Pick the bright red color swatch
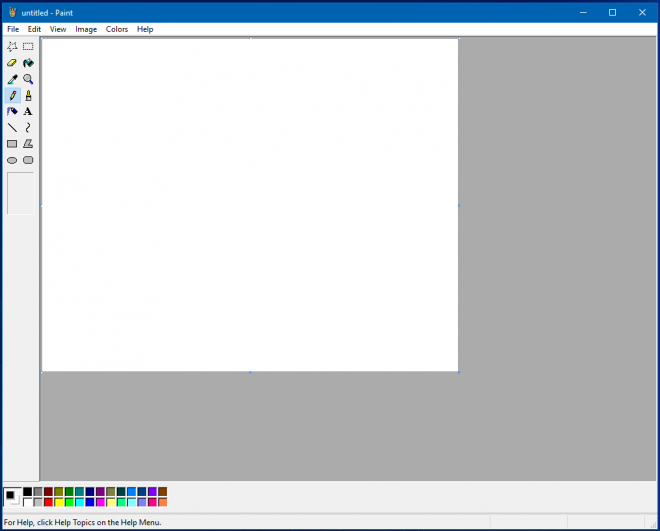660x531 pixels. [49, 502]
